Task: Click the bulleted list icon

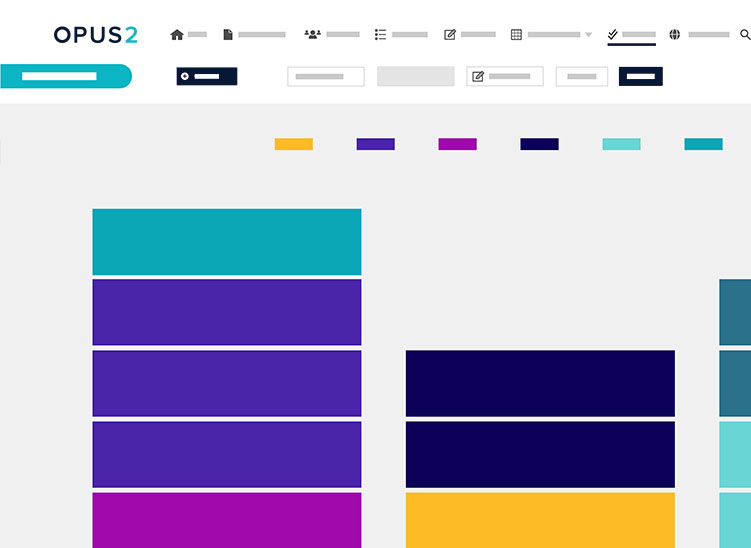Action: [380, 35]
